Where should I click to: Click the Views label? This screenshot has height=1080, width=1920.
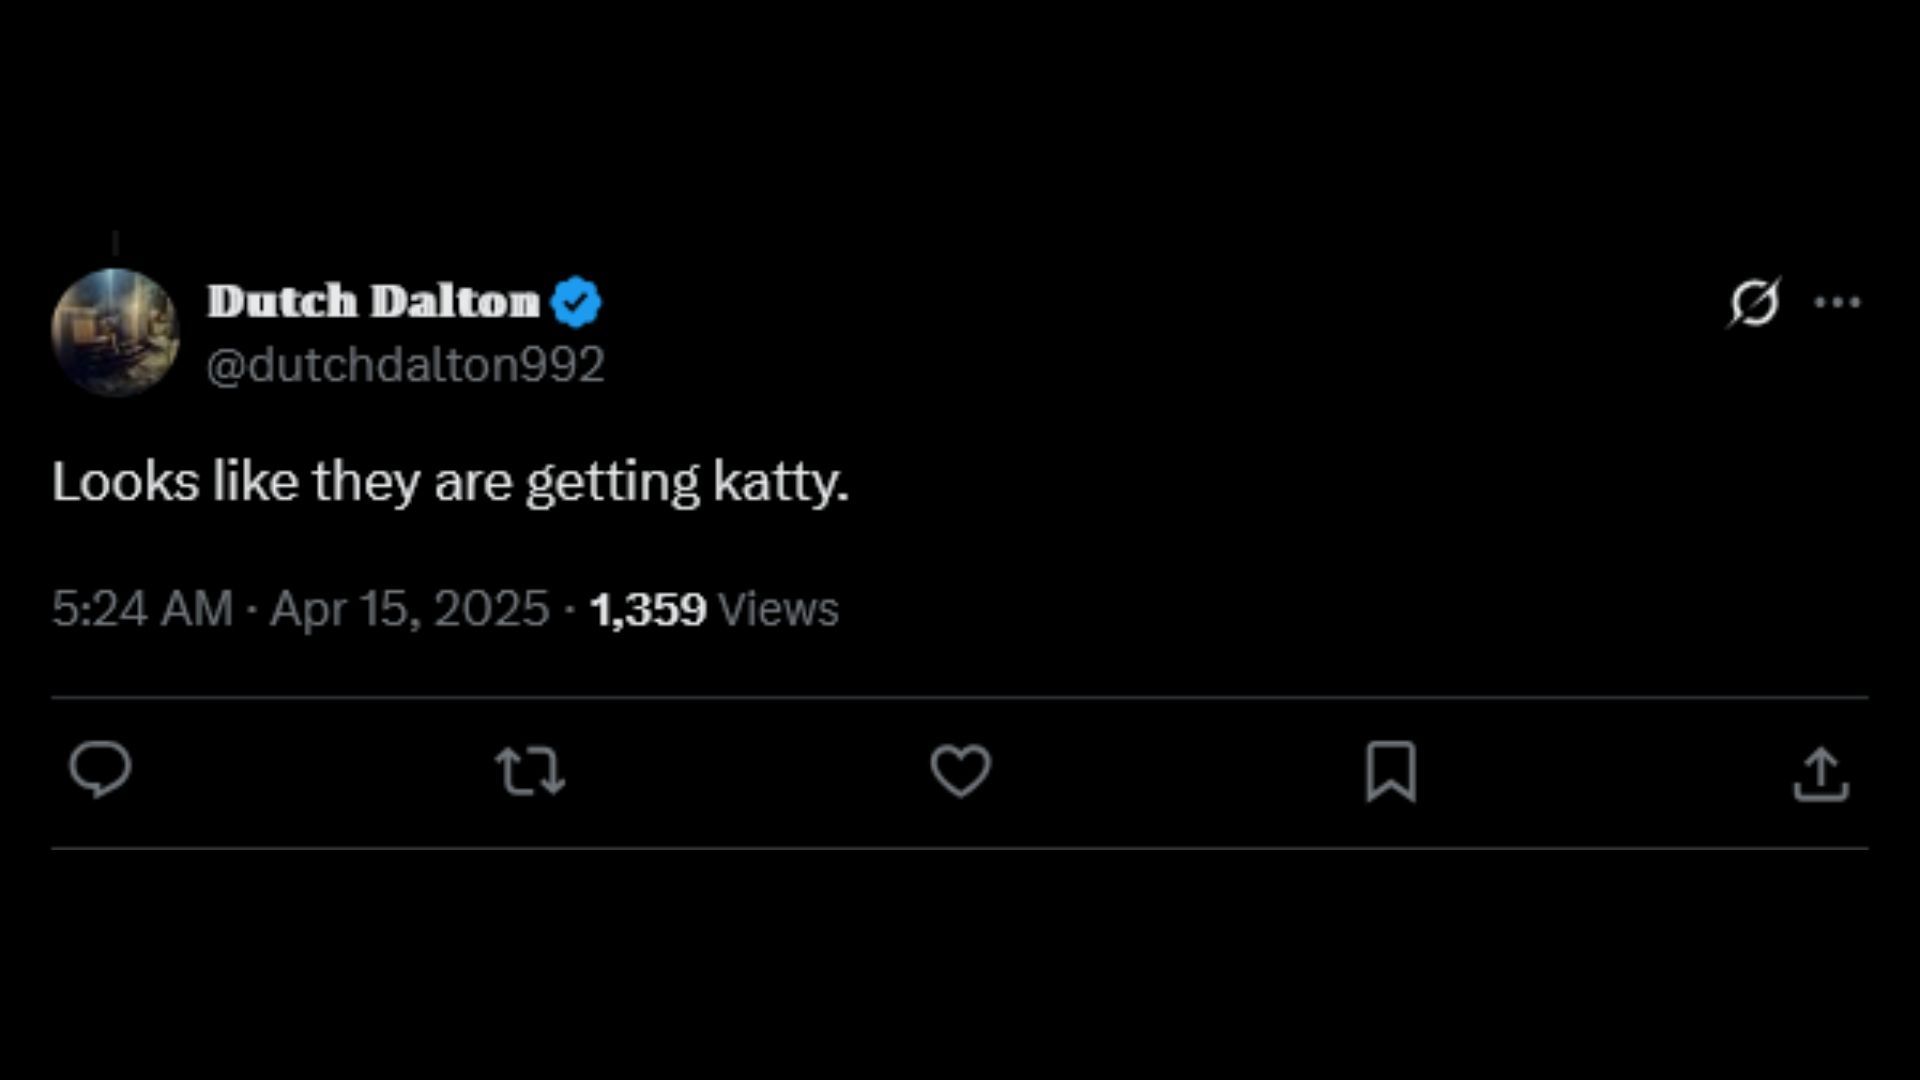[x=778, y=609]
